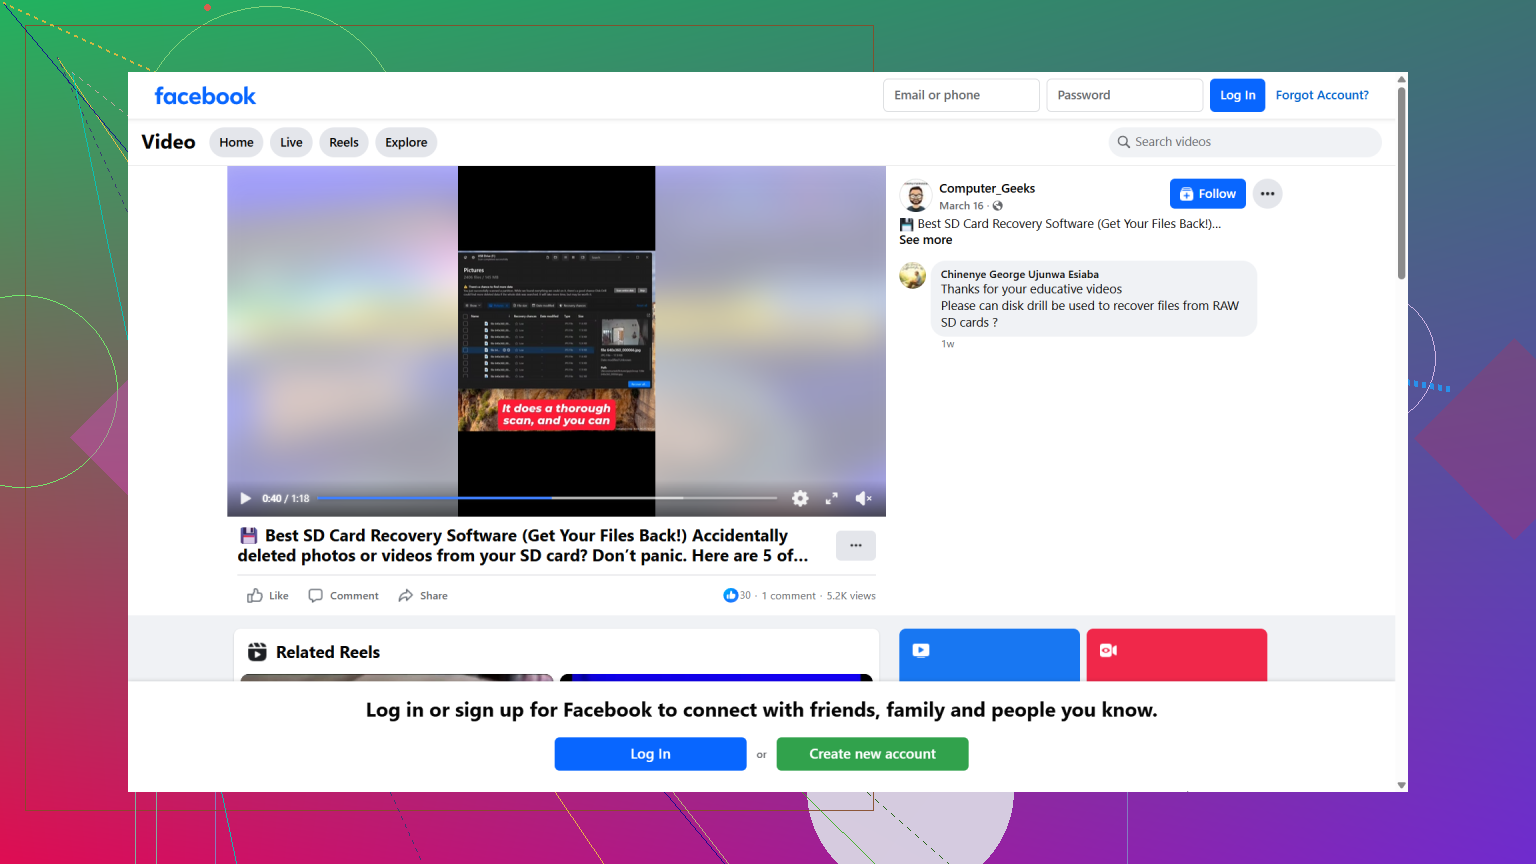View the 30 reactions count
This screenshot has width=1536, height=864.
coord(737,596)
